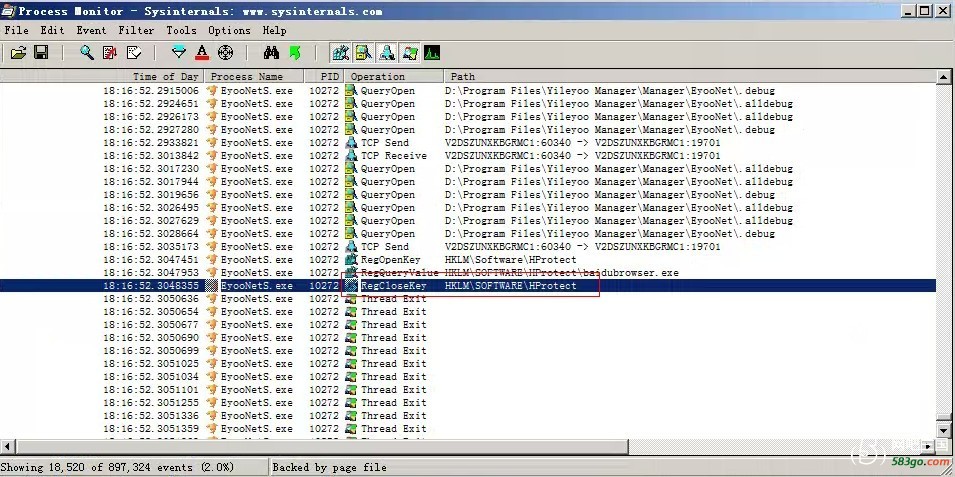
Task: Click the vertical scrollbar down arrow
Action: [943, 431]
